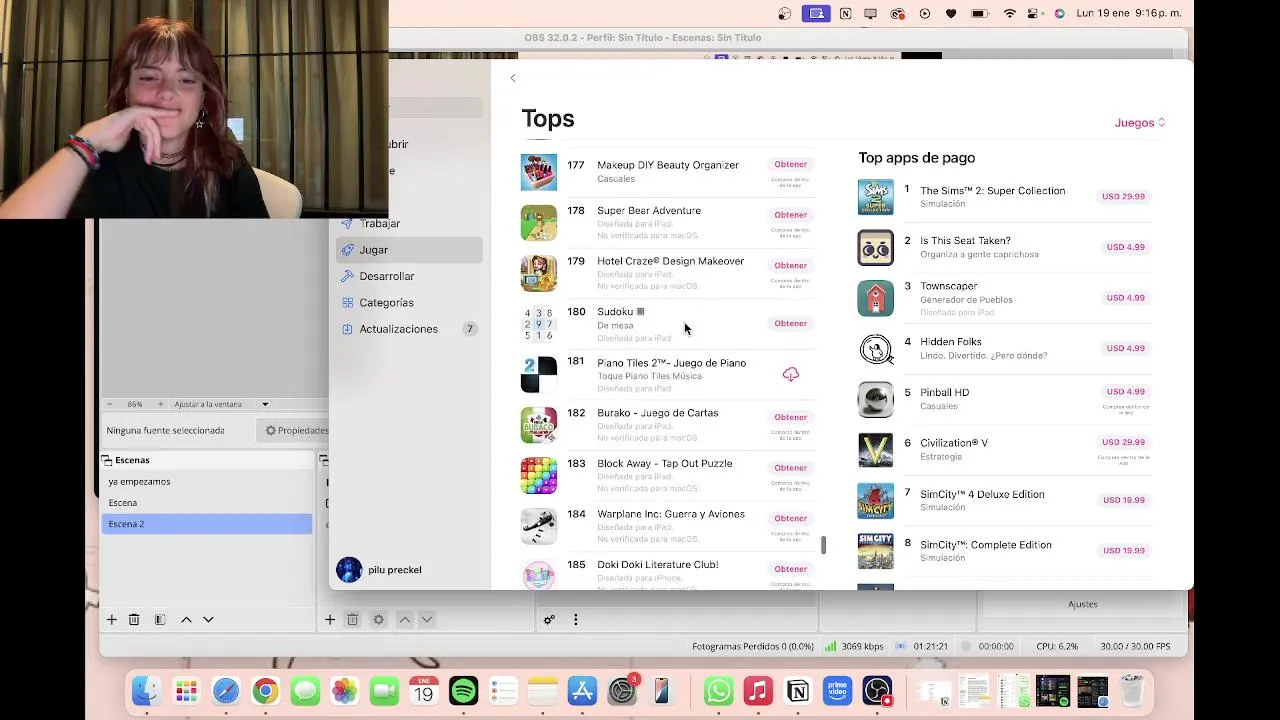Open Is This Seat Taken? icon

point(876,247)
